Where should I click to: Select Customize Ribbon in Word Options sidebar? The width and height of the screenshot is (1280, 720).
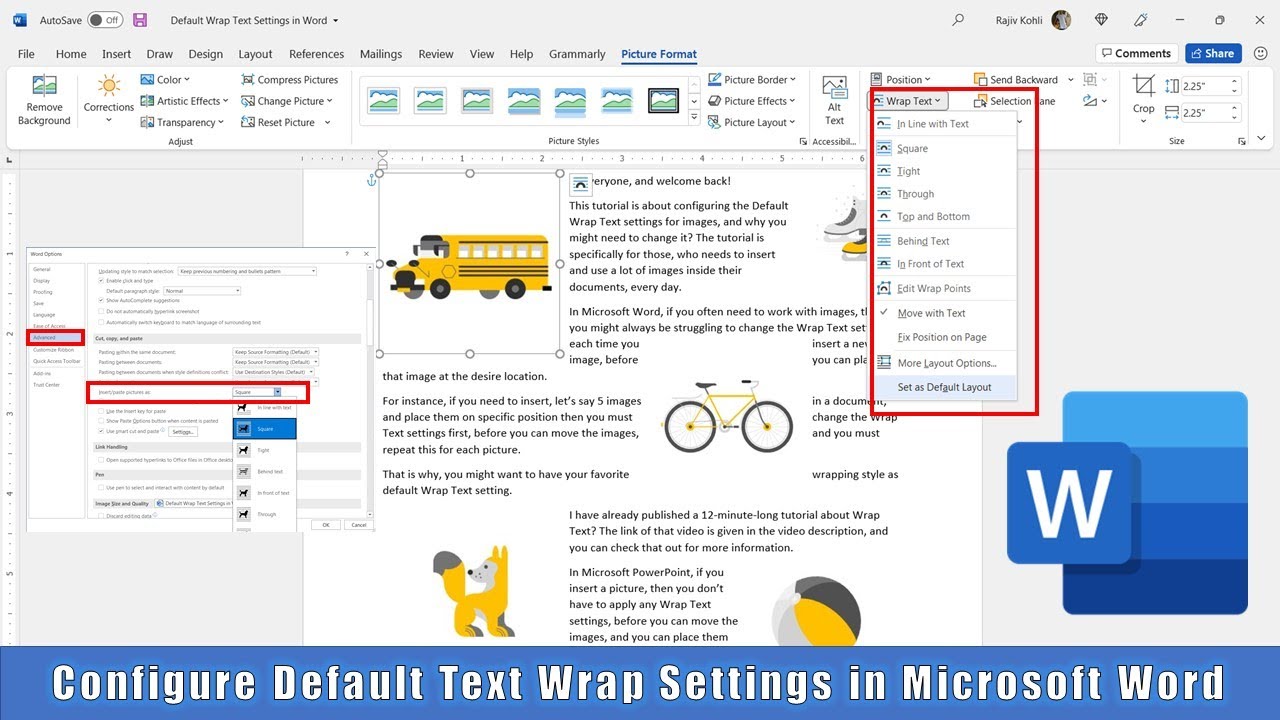(56, 350)
